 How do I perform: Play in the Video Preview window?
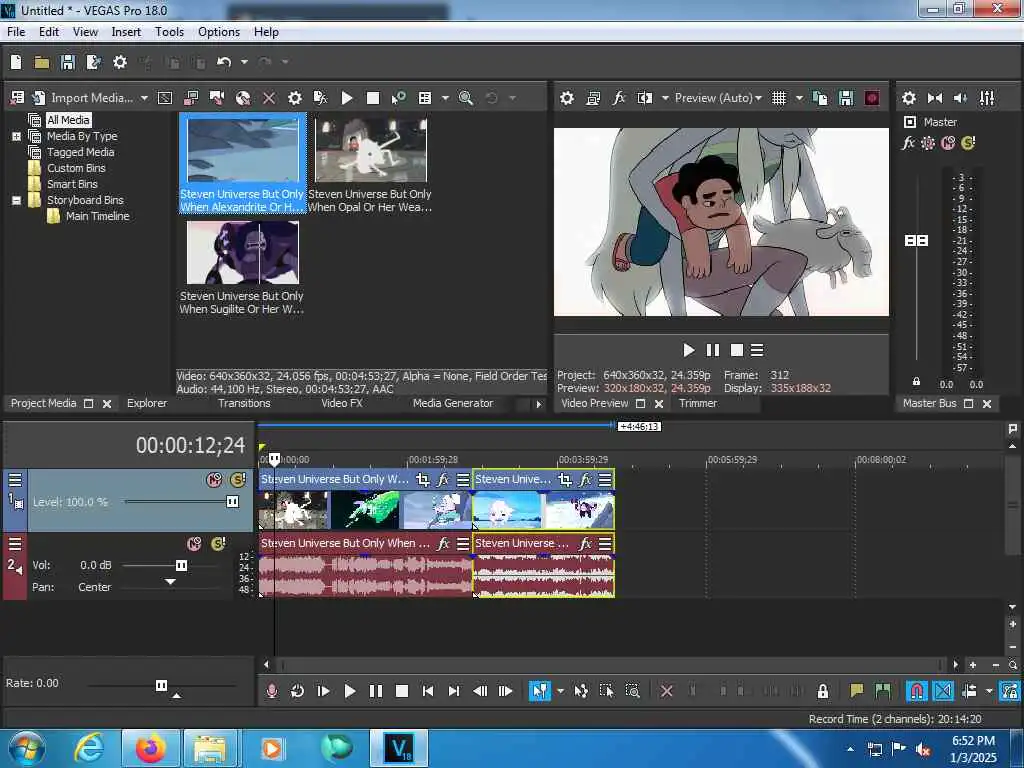688,351
